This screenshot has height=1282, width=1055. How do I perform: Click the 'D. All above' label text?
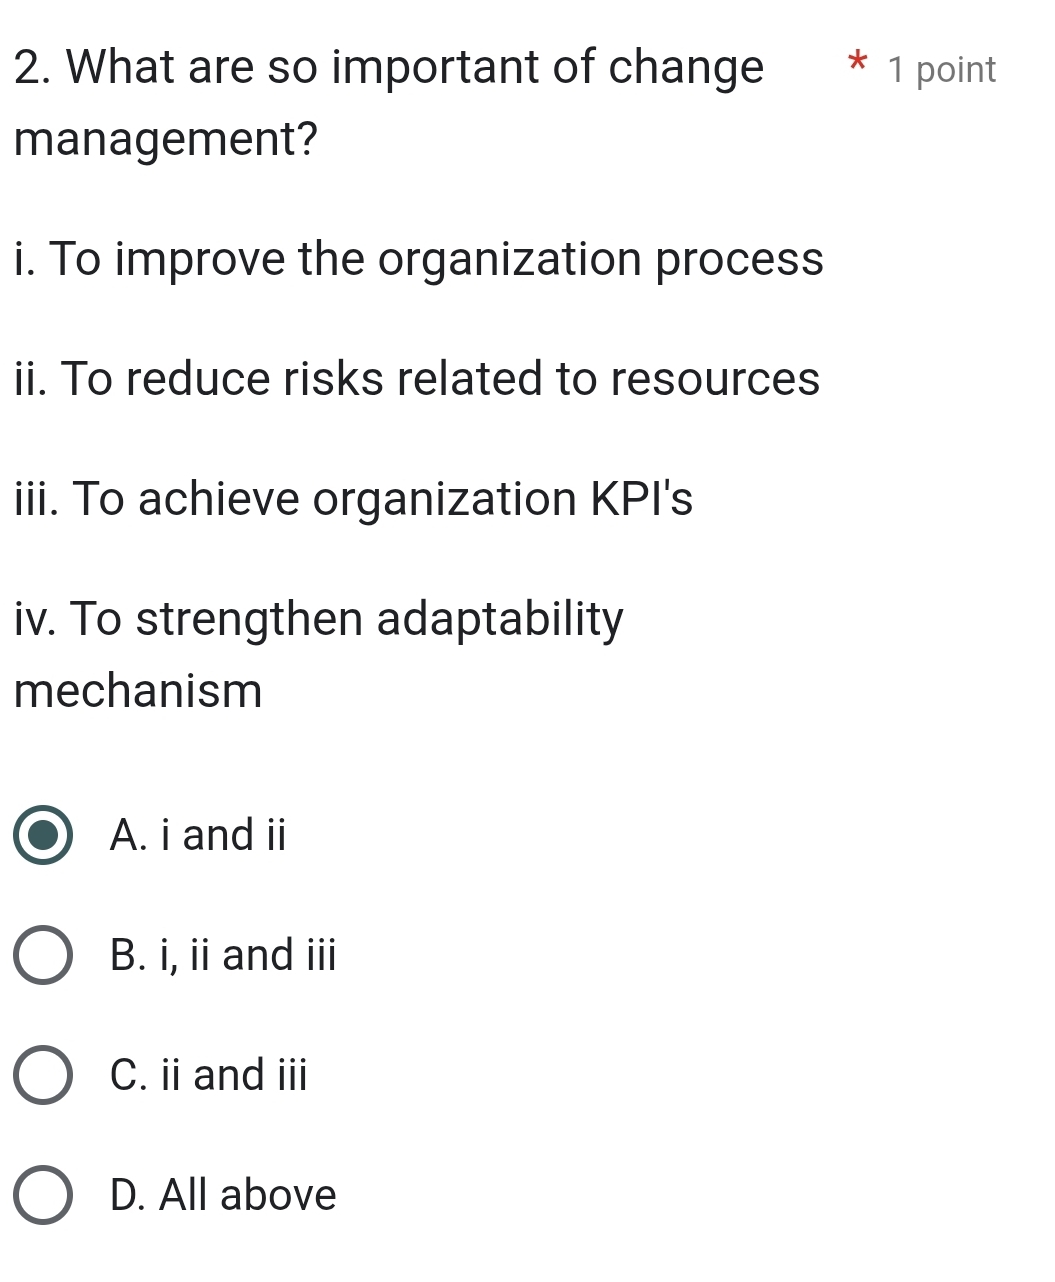point(223,1195)
